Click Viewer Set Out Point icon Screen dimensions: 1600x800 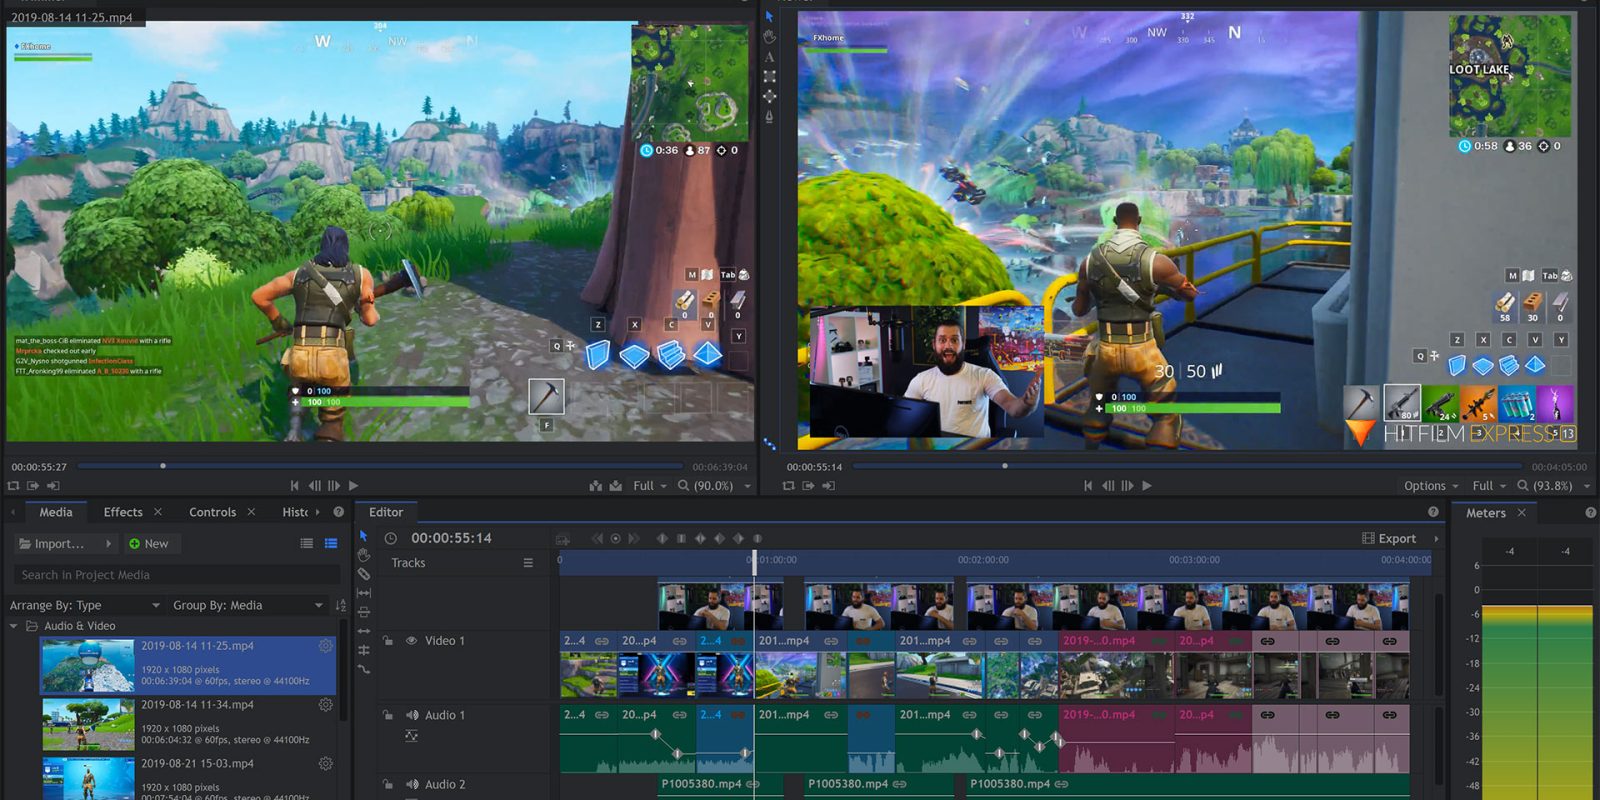[828, 486]
